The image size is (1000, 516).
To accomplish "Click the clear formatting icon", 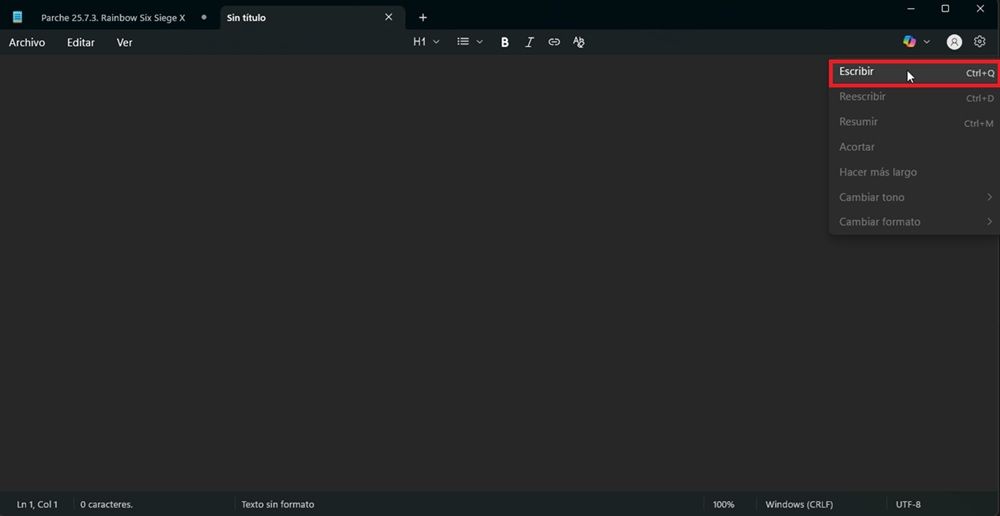I will click(579, 42).
